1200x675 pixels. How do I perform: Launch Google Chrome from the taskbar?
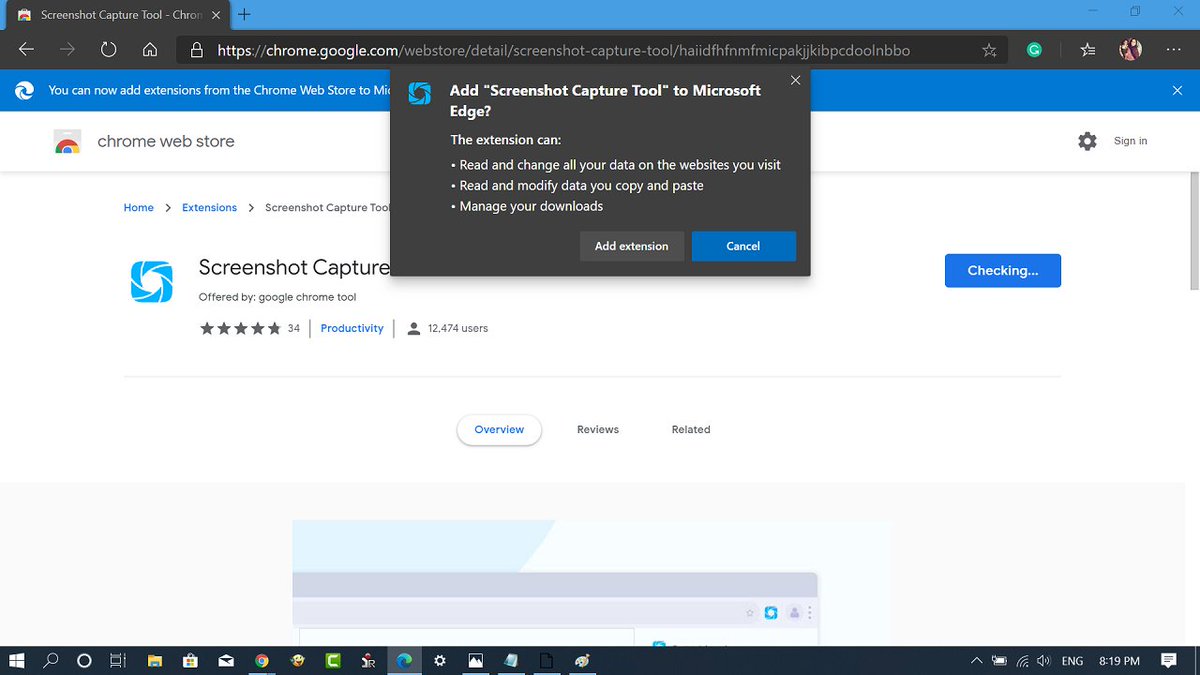click(x=262, y=660)
